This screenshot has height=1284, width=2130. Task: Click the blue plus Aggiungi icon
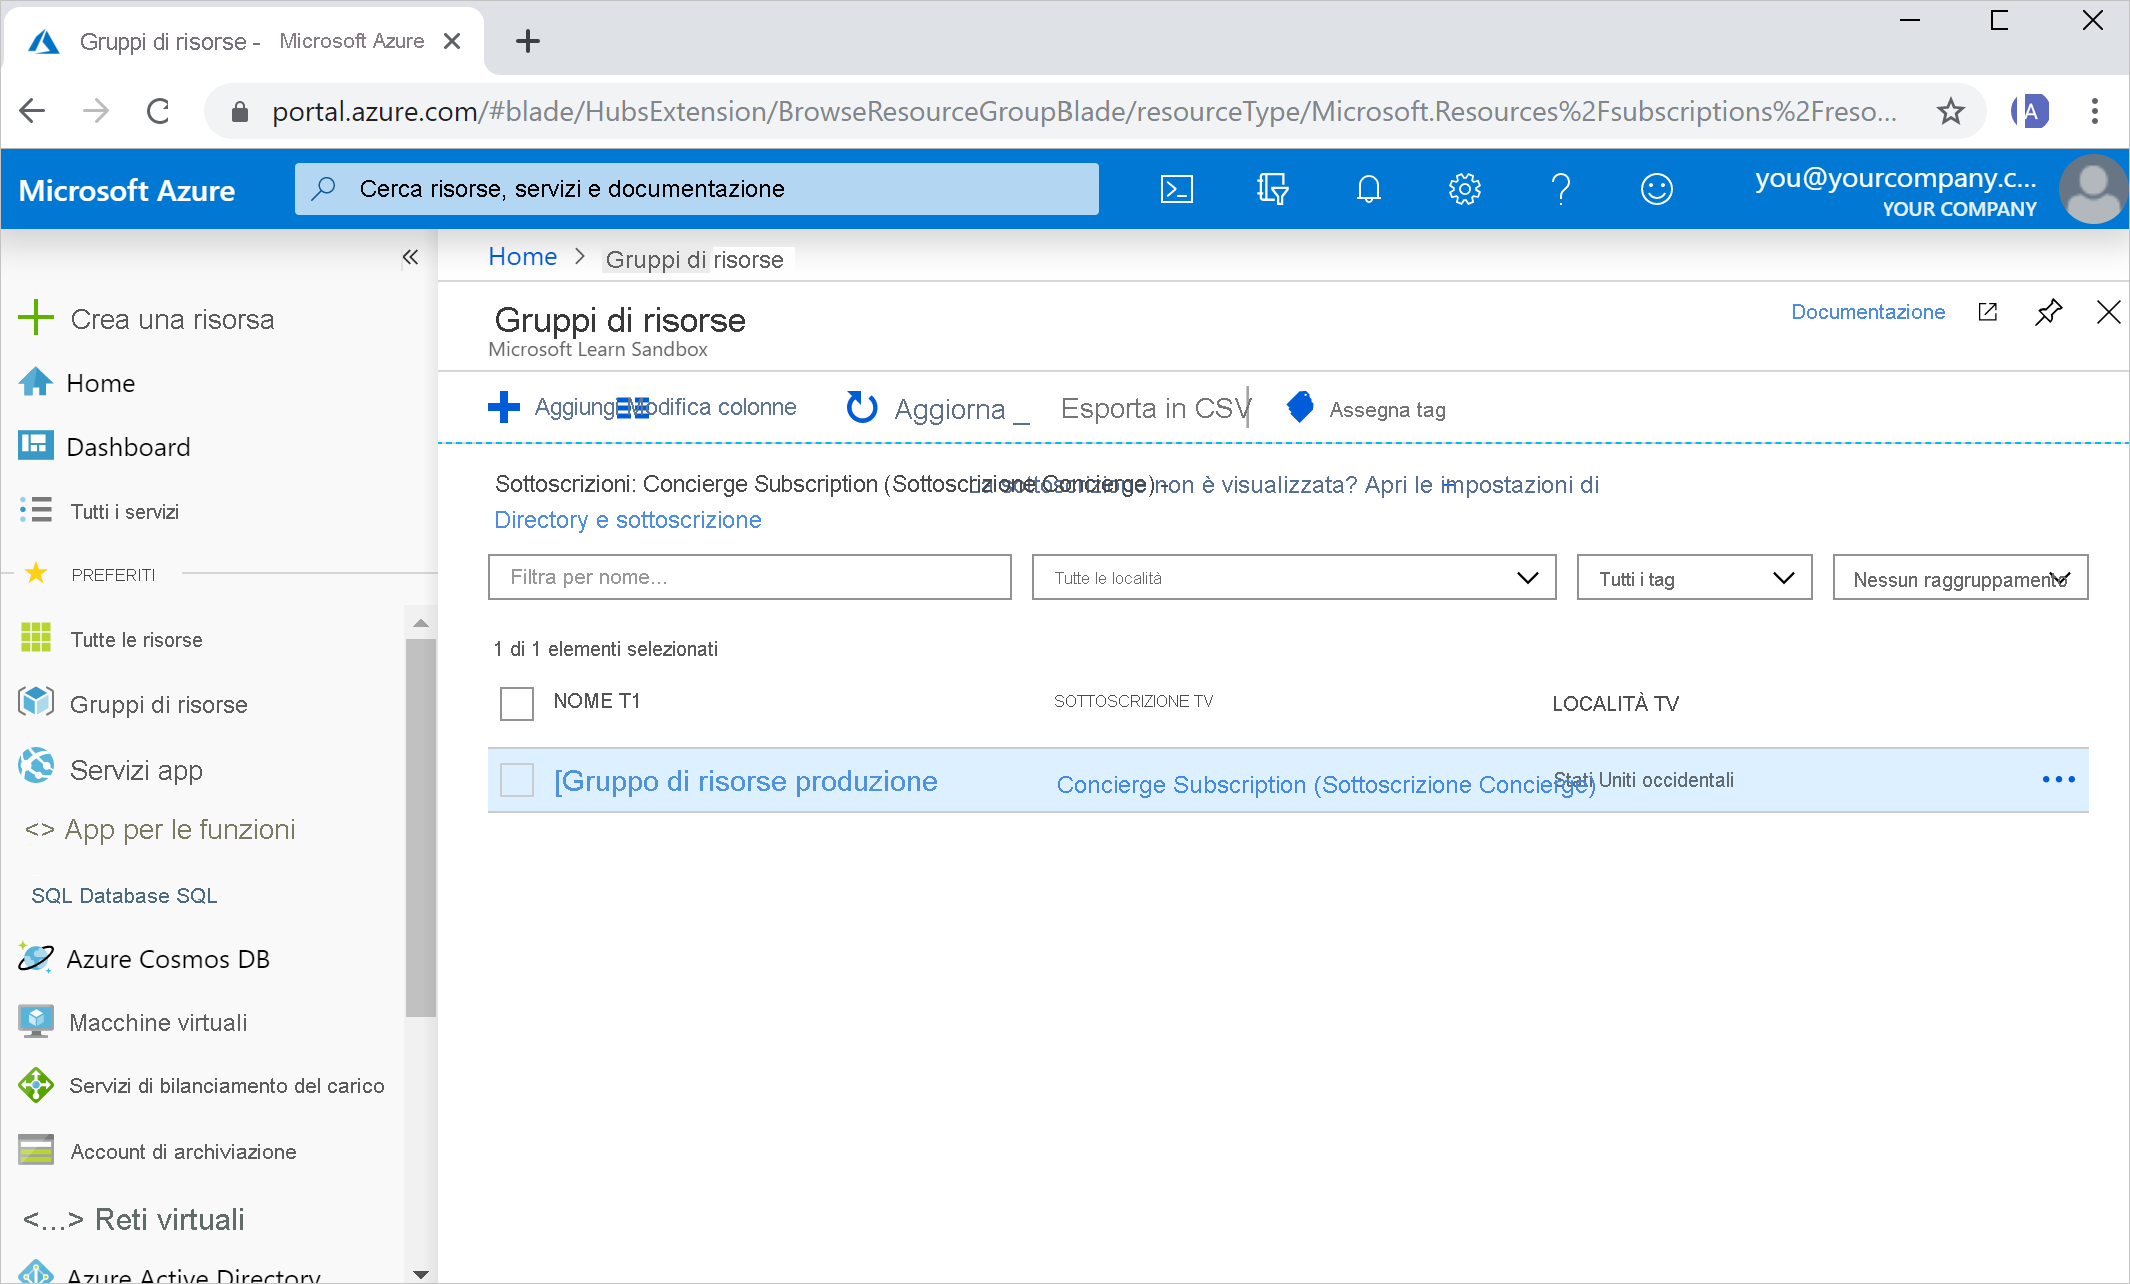point(504,407)
